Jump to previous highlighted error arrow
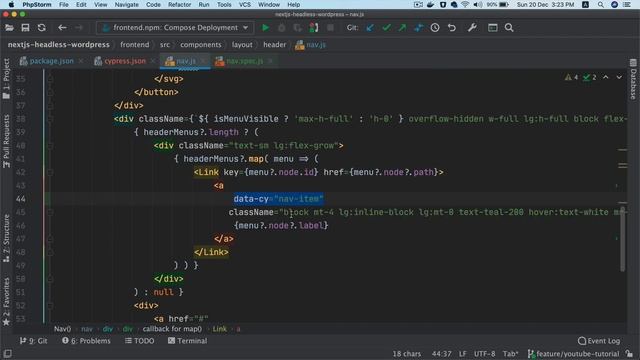This screenshot has width=640, height=360. pyautogui.click(x=606, y=77)
